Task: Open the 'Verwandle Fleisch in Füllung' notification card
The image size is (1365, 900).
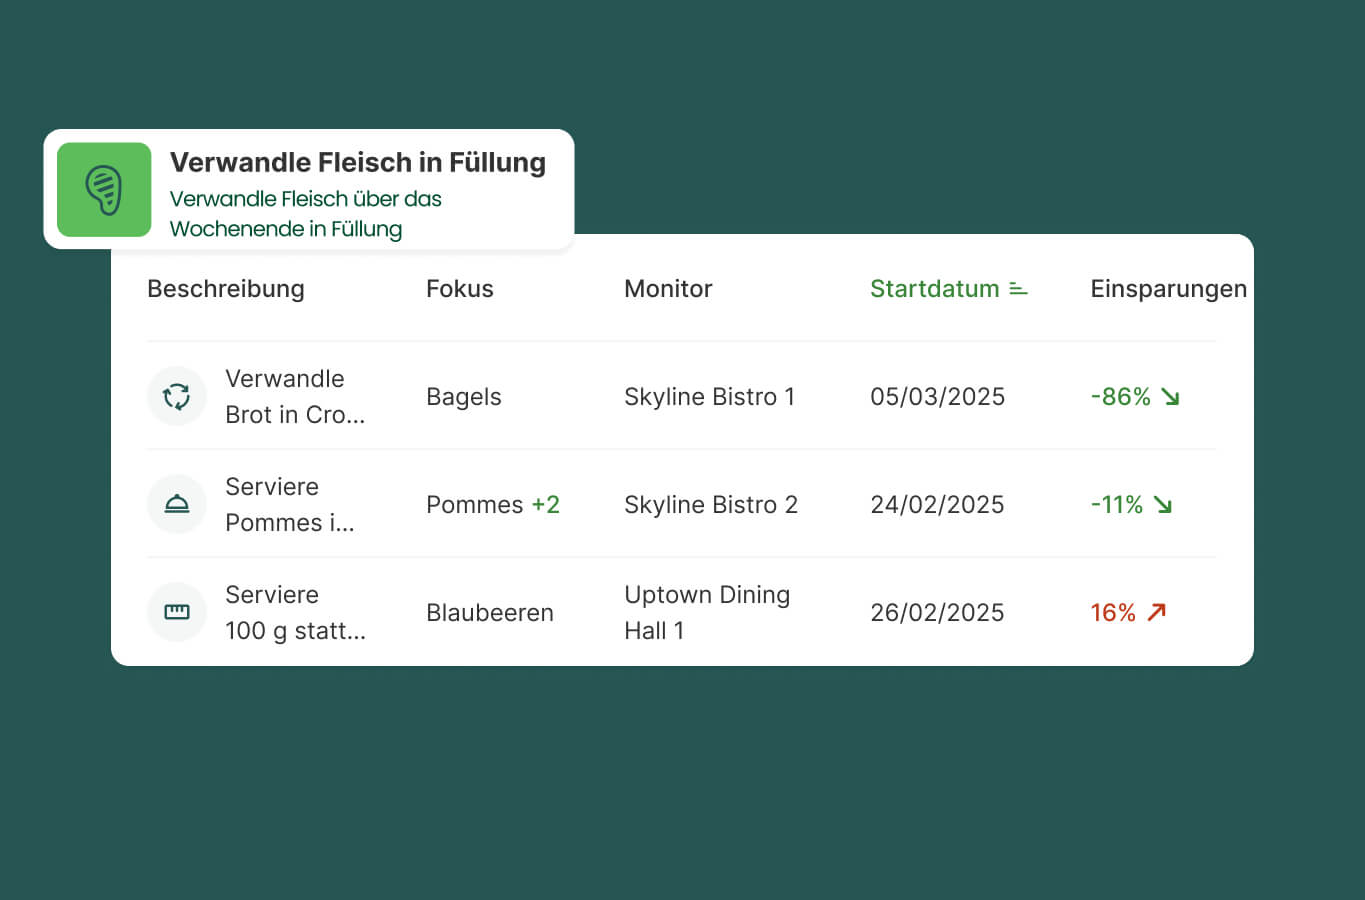Action: point(310,189)
